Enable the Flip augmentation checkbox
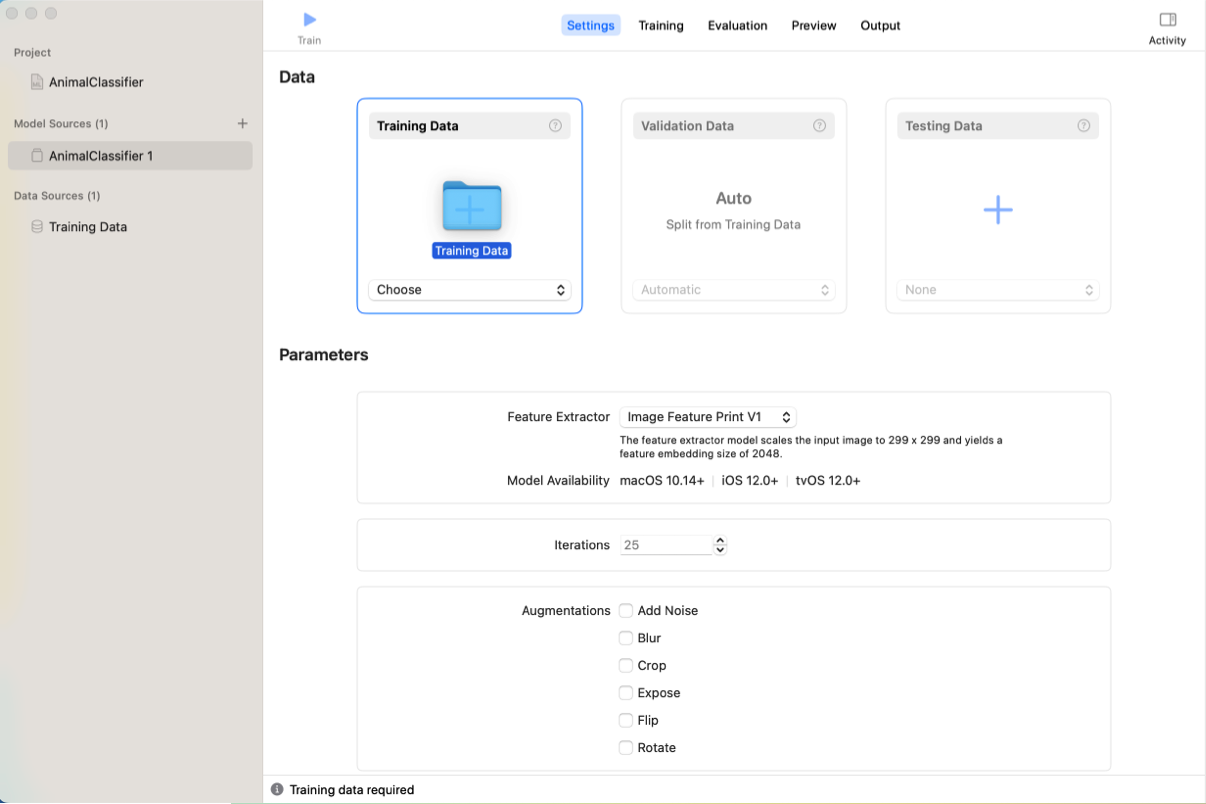This screenshot has height=804, width=1206. pyautogui.click(x=626, y=720)
